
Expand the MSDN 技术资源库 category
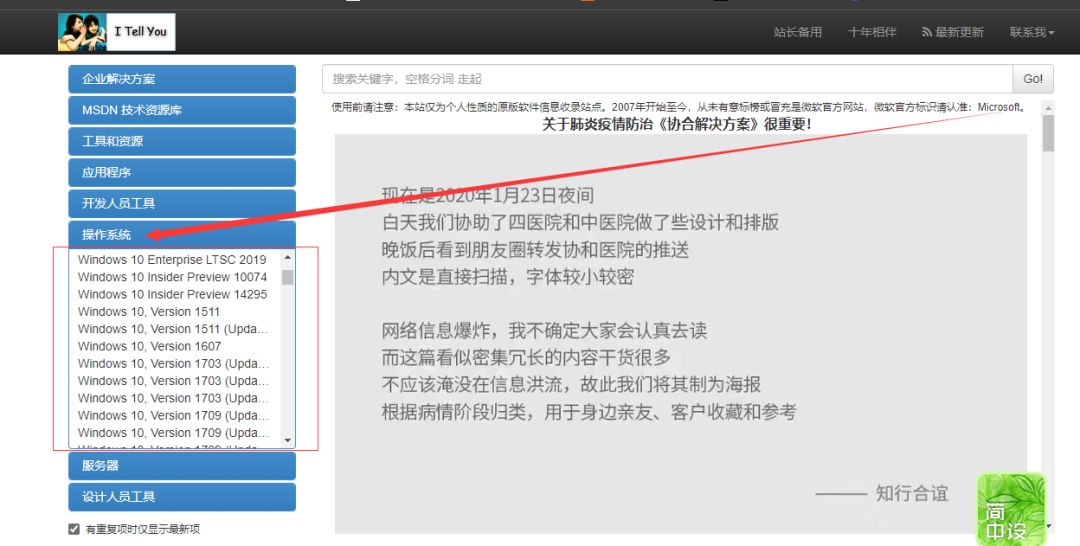(x=182, y=110)
